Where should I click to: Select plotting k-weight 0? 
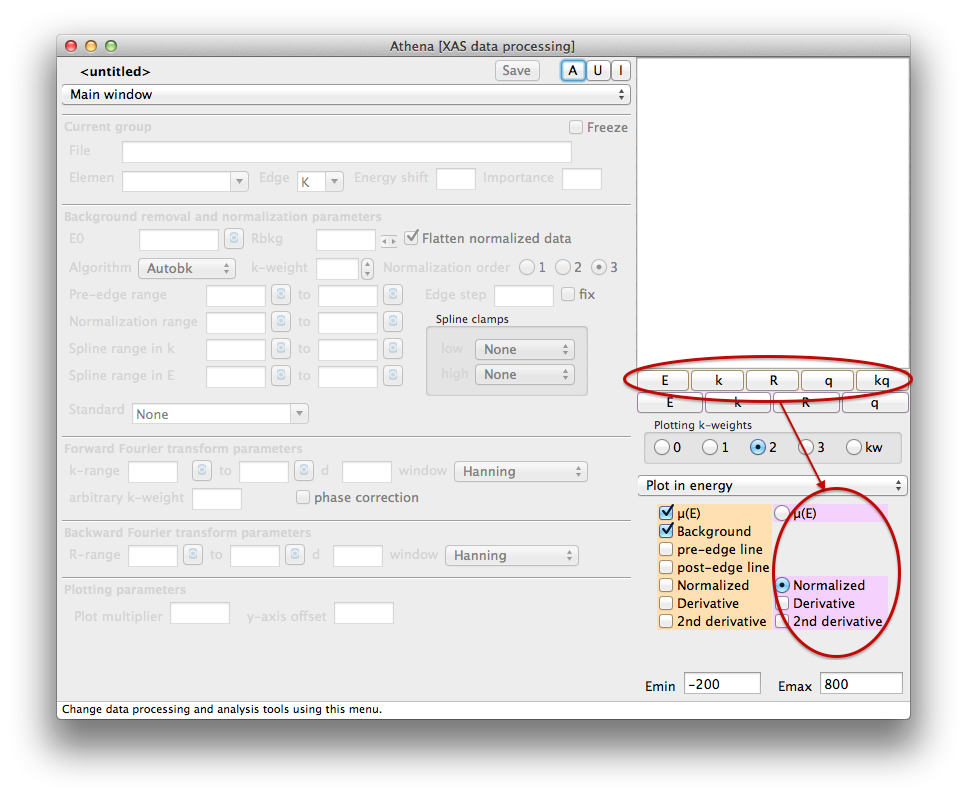pyautogui.click(x=662, y=447)
